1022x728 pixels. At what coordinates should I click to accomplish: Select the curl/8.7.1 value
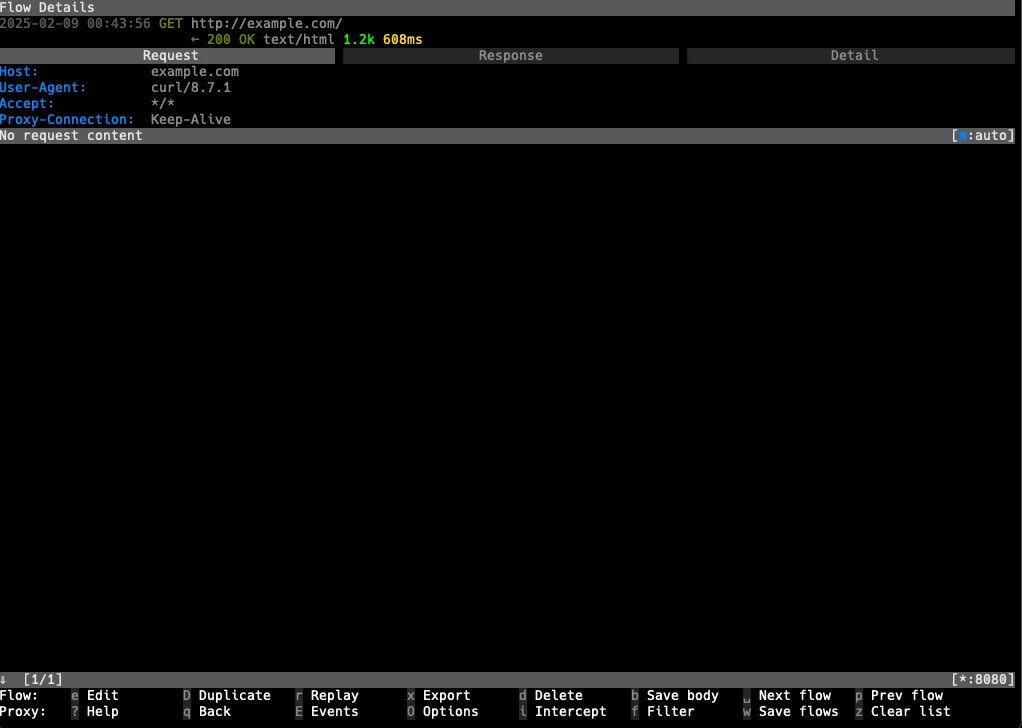[191, 87]
